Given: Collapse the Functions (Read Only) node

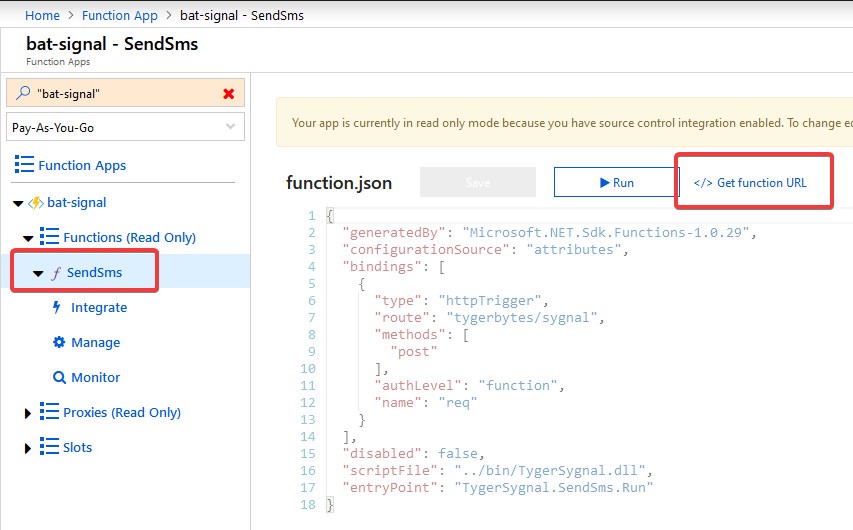Looking at the screenshot, I should point(28,238).
